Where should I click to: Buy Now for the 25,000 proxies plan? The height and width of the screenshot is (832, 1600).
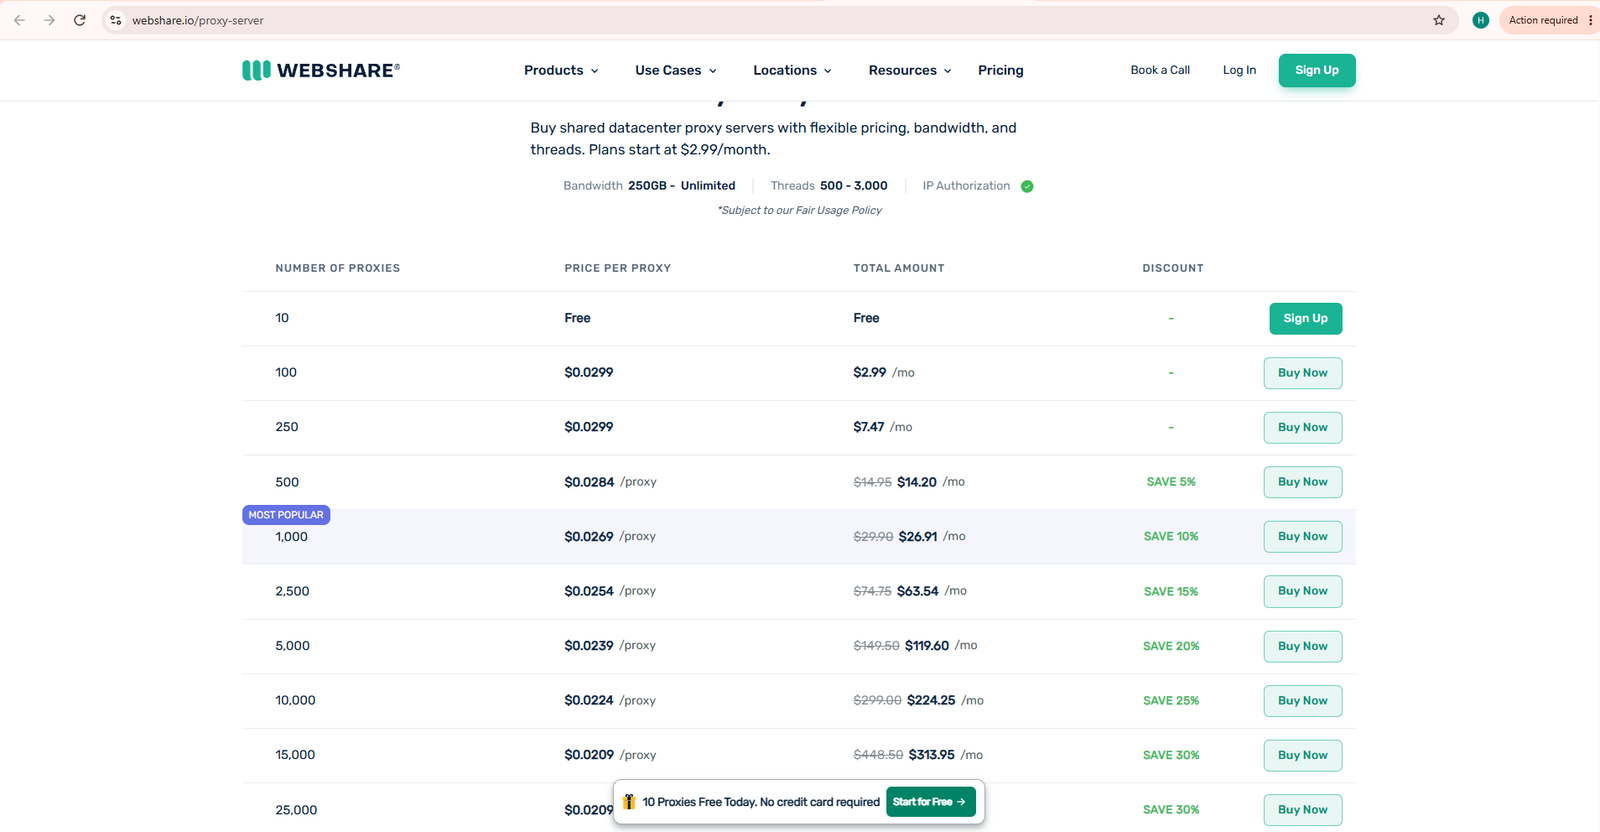(x=1303, y=809)
